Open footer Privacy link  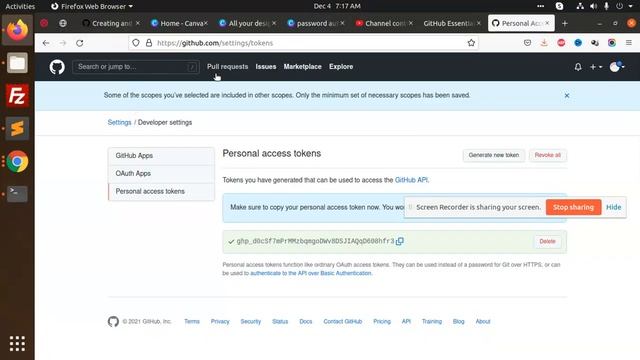(220, 322)
